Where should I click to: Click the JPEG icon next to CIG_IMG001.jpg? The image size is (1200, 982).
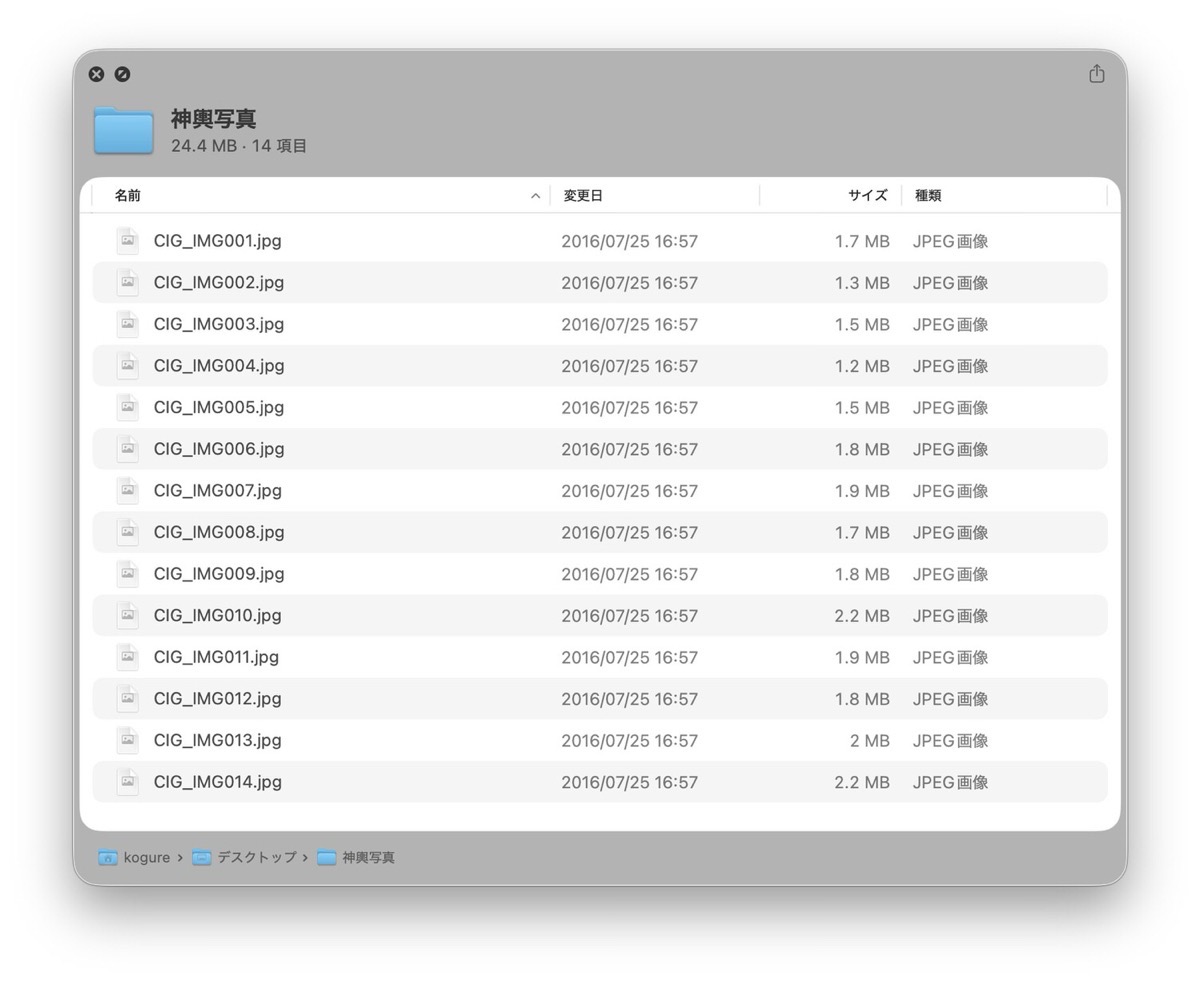(x=127, y=241)
